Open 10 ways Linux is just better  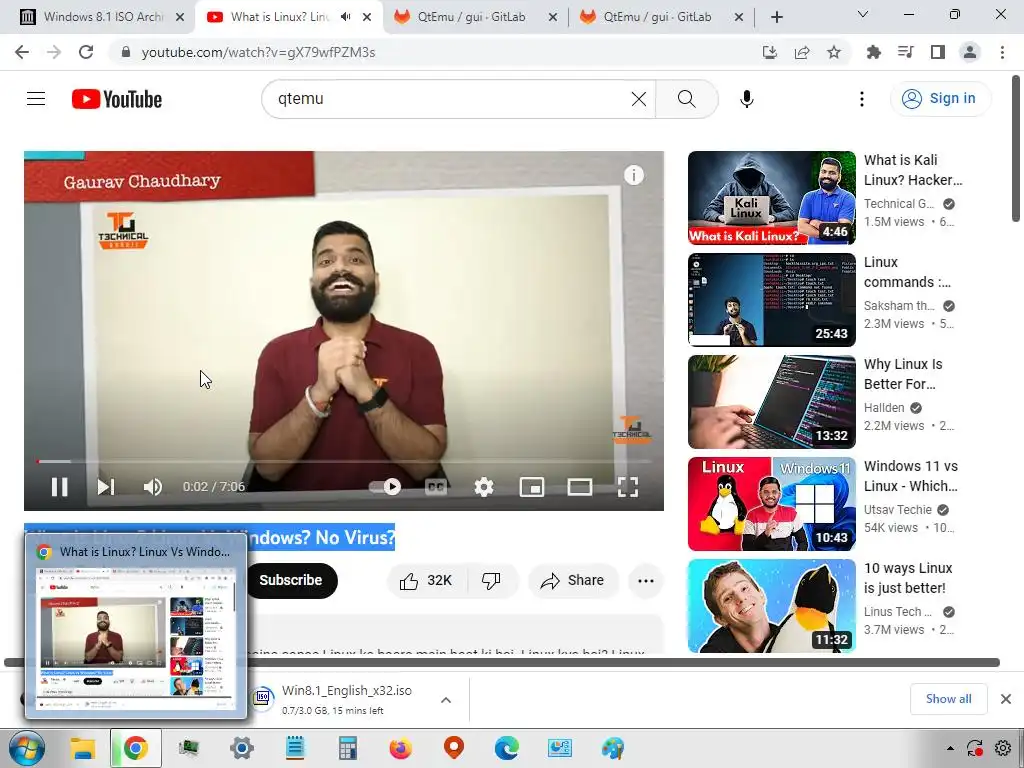click(908, 577)
